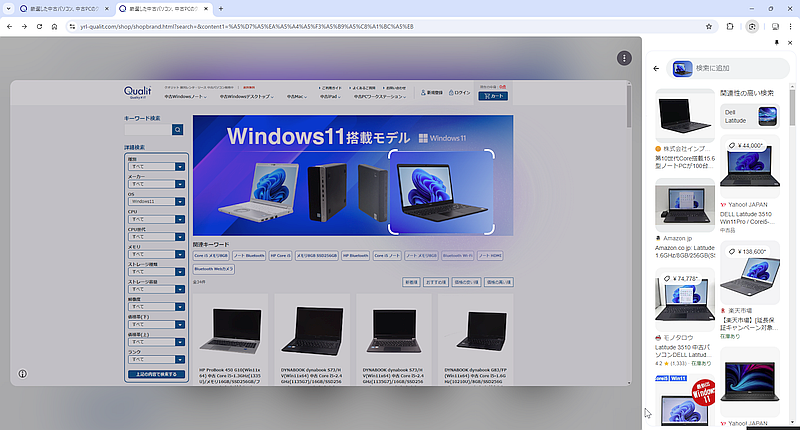800x430 pixels.
Task: Click the browser forward arrow
Action: coord(24,27)
